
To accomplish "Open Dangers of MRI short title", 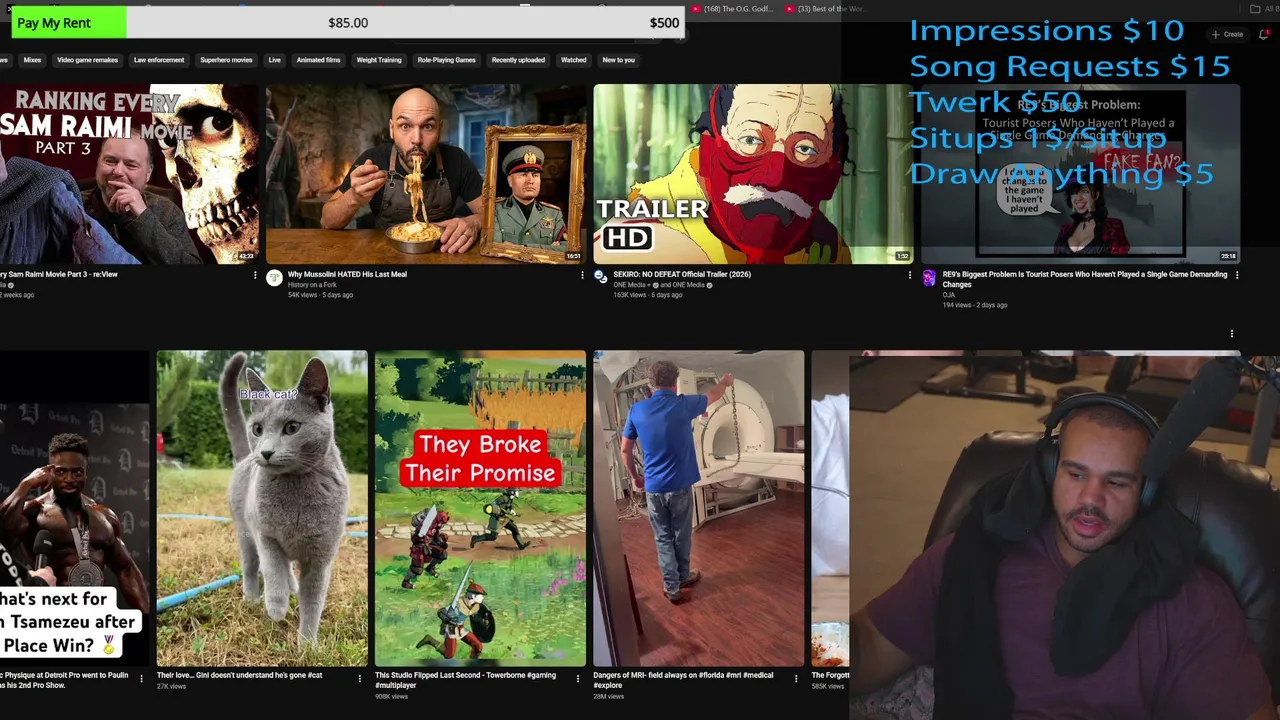I will (x=683, y=680).
